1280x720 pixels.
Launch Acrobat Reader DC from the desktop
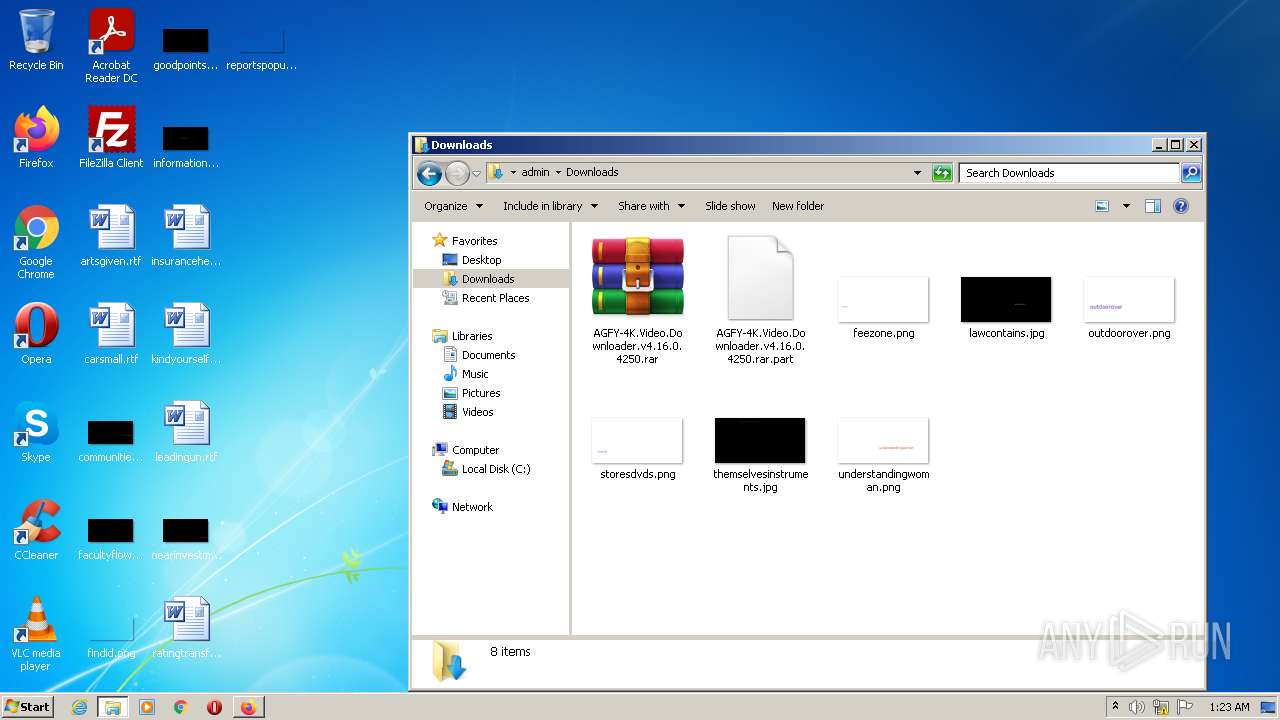pos(111,45)
